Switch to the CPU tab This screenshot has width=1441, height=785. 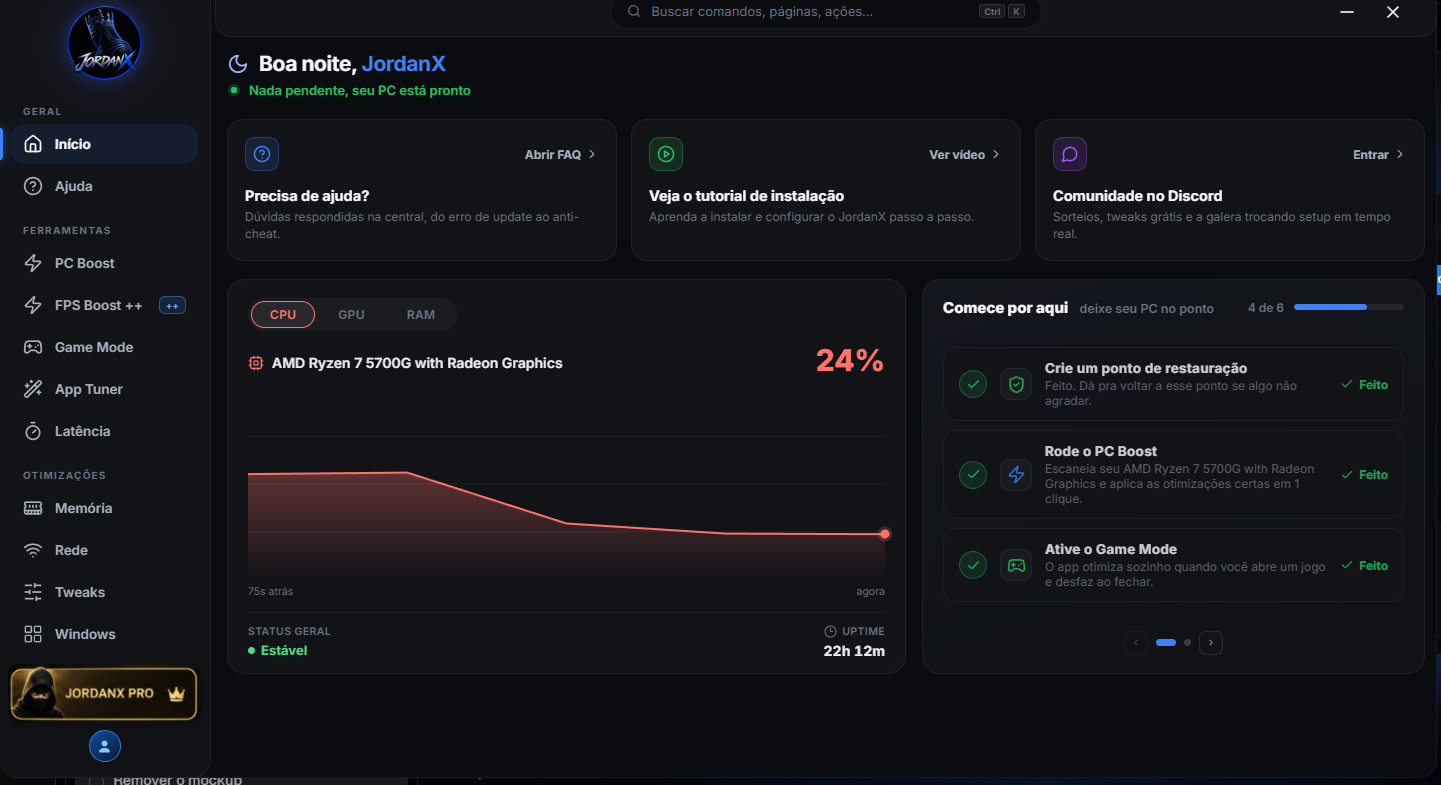(x=283, y=314)
